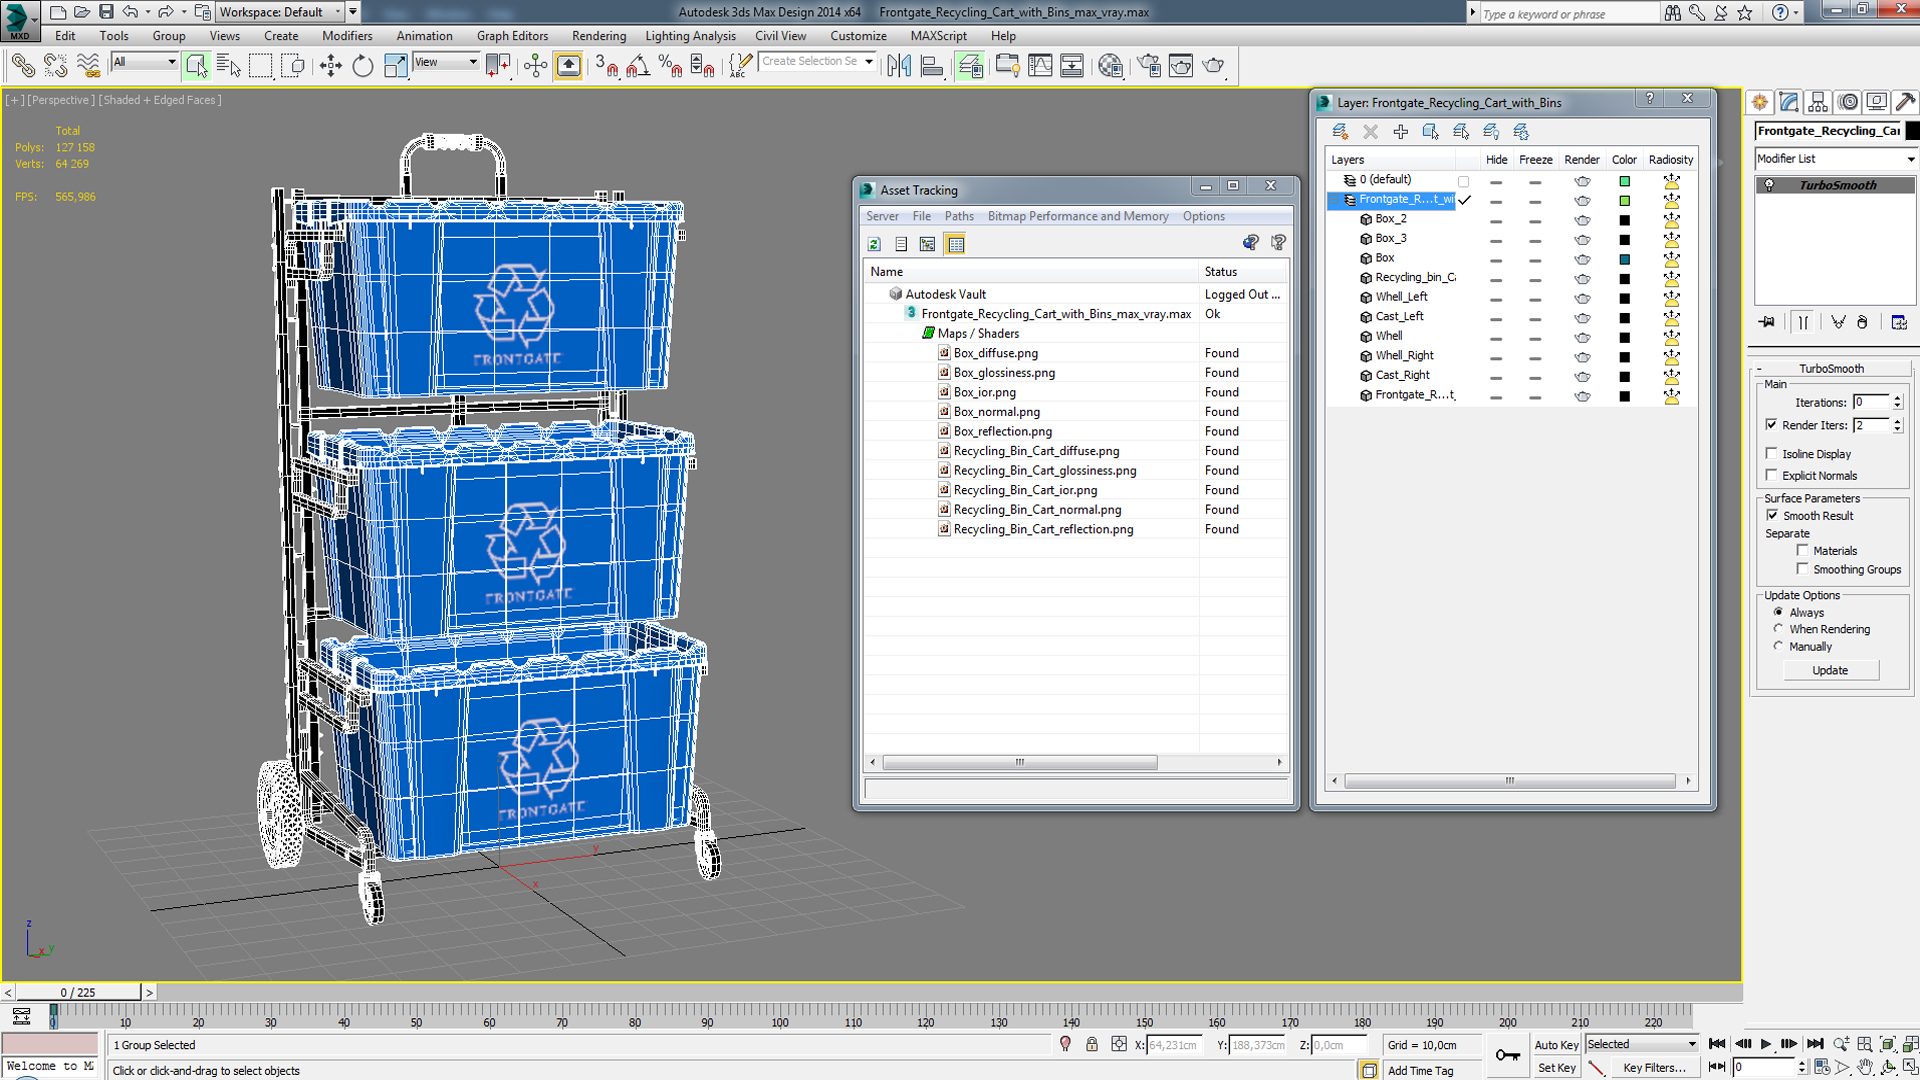Viewport: 1920px width, 1080px height.
Task: Select Box_diffuse.png in Asset Tracking
Action: (995, 353)
